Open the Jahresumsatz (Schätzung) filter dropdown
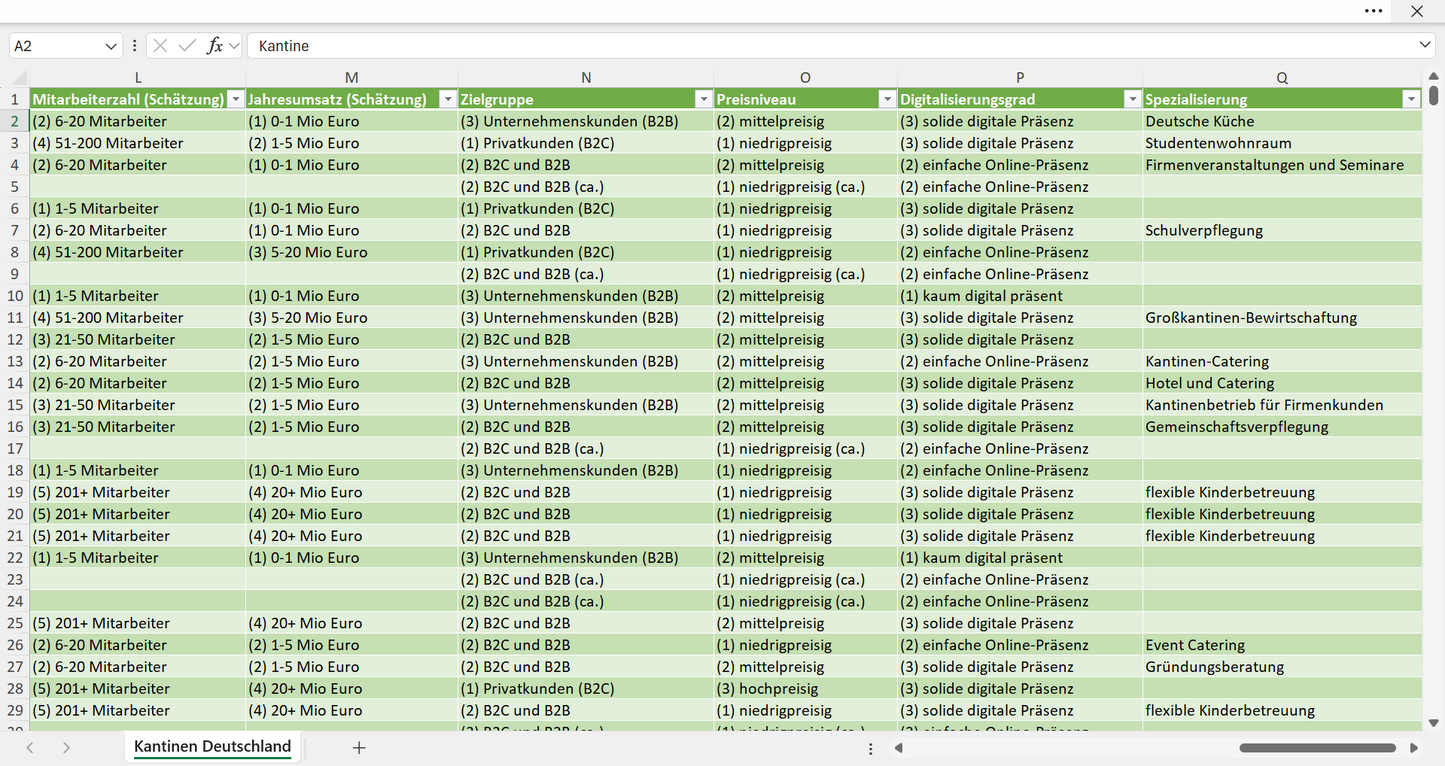 [x=447, y=99]
